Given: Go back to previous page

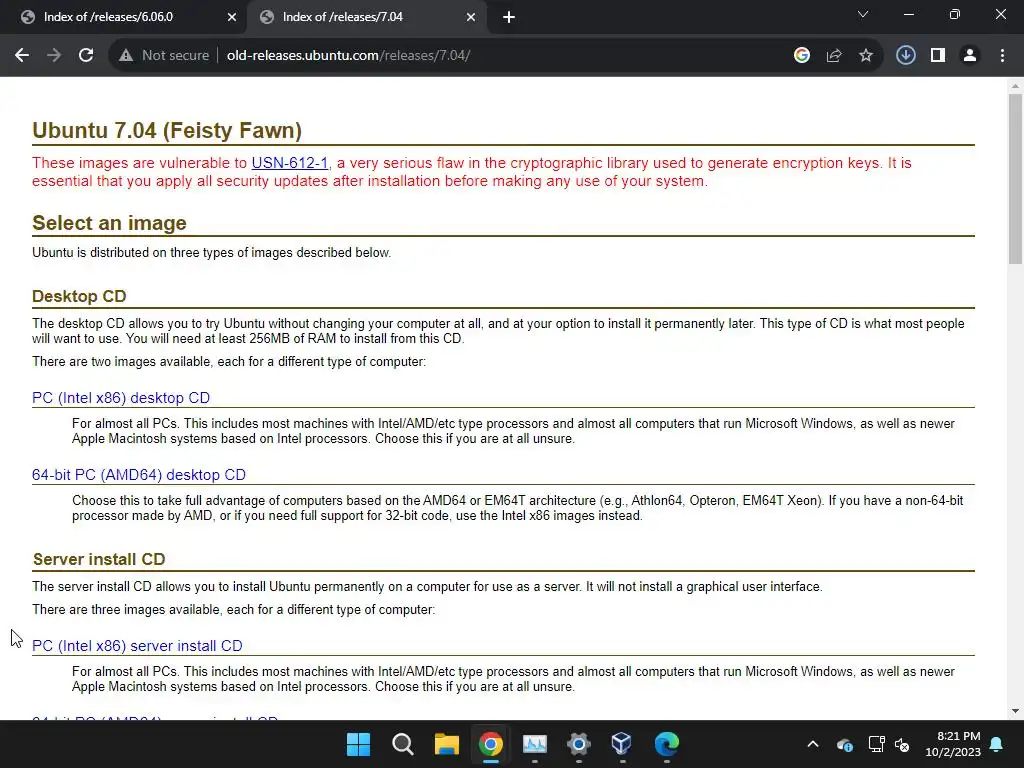Looking at the screenshot, I should point(22,56).
